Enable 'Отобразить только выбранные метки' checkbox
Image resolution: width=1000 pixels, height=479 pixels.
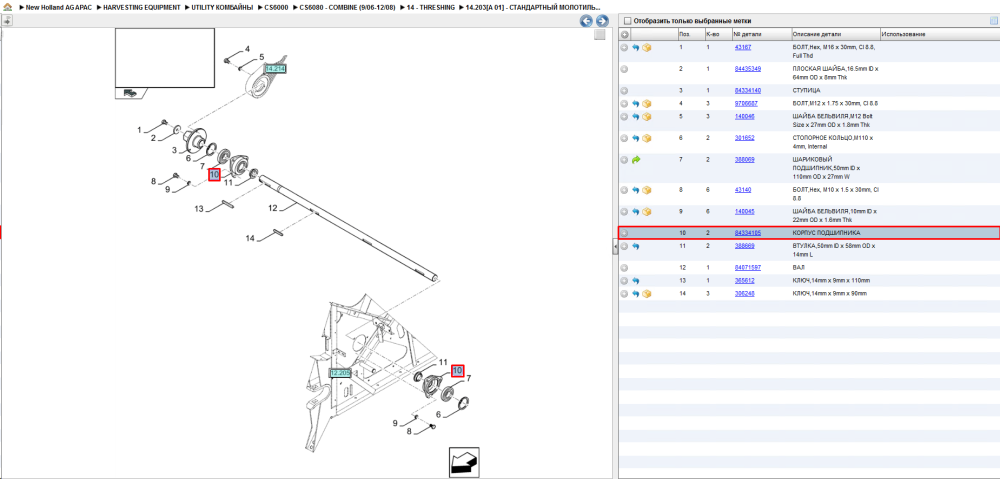(x=628, y=20)
